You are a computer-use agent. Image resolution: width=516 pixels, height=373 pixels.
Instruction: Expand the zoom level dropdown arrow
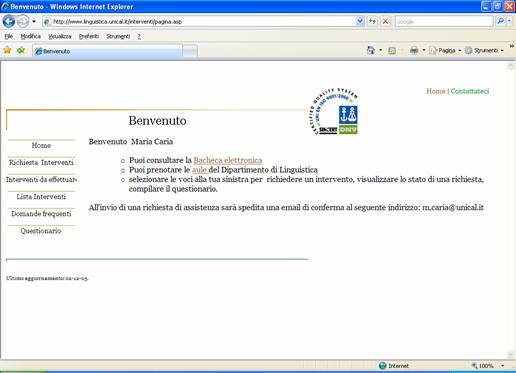click(x=503, y=366)
